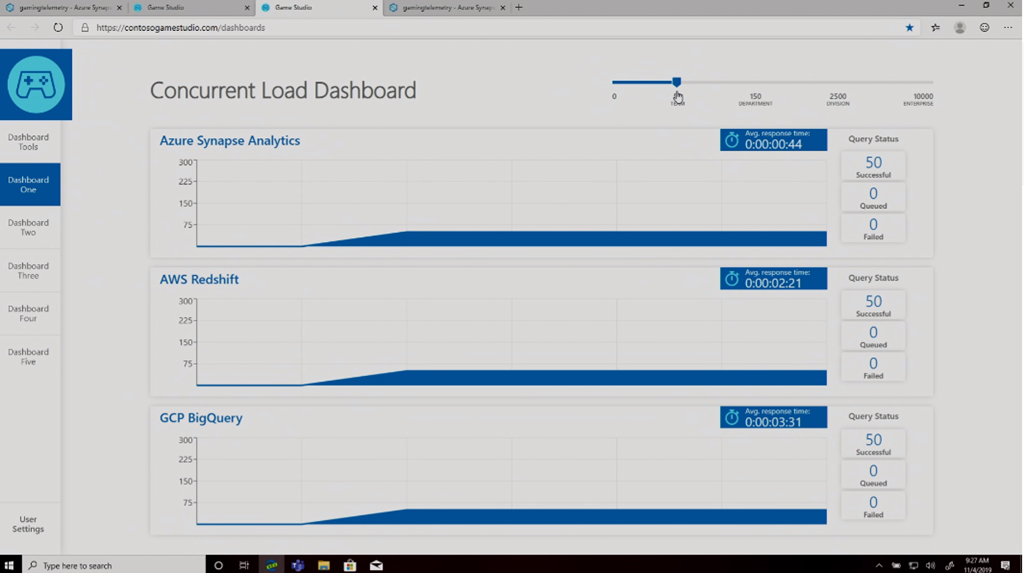Open browser settings ellipsis menu
This screenshot has width=1024, height=573.
click(1008, 27)
